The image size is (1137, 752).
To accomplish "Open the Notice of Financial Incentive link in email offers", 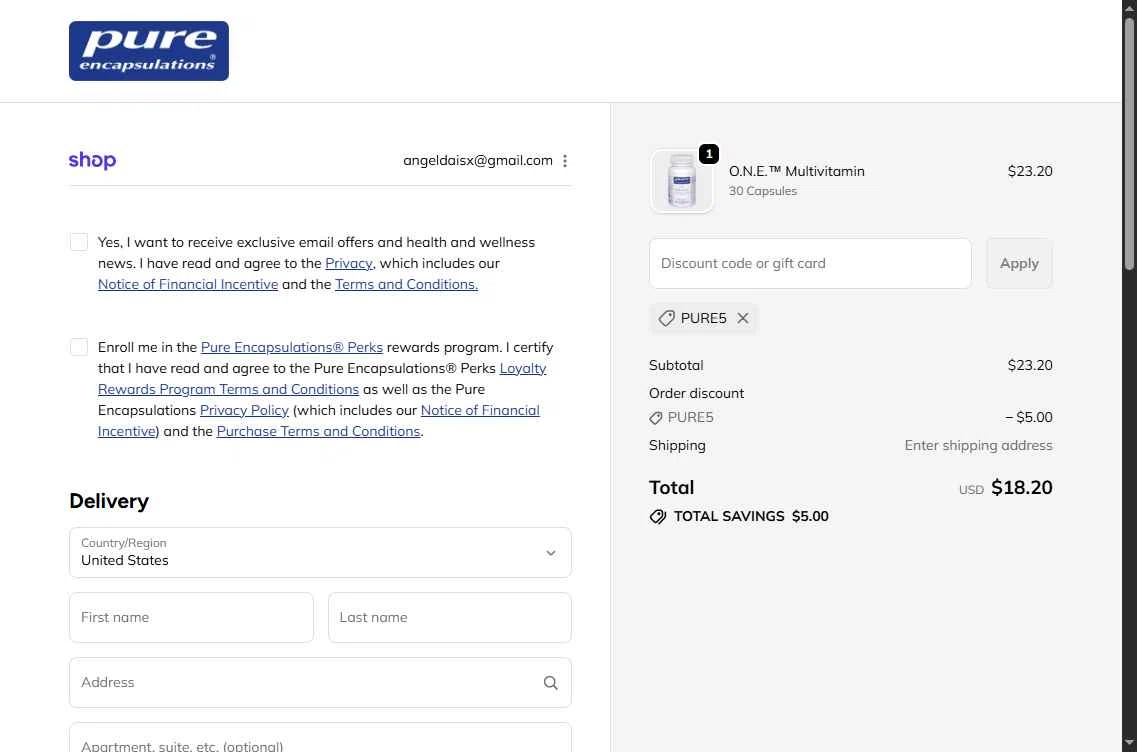I will point(188,284).
